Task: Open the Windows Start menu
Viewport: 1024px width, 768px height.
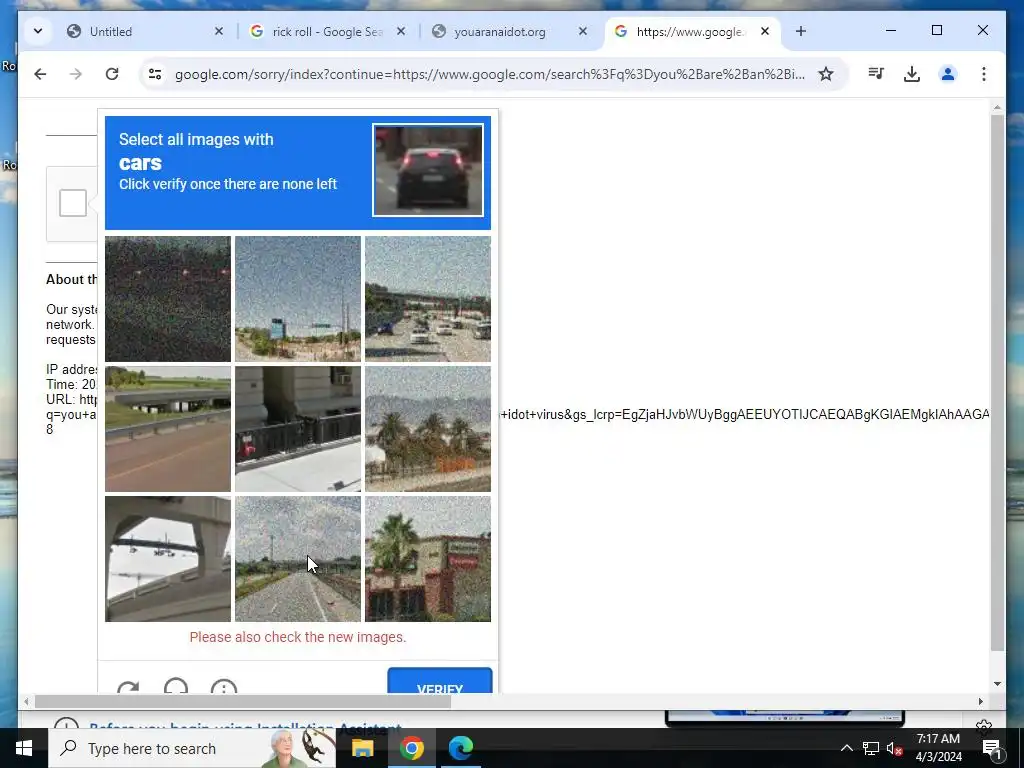Action: click(24, 748)
